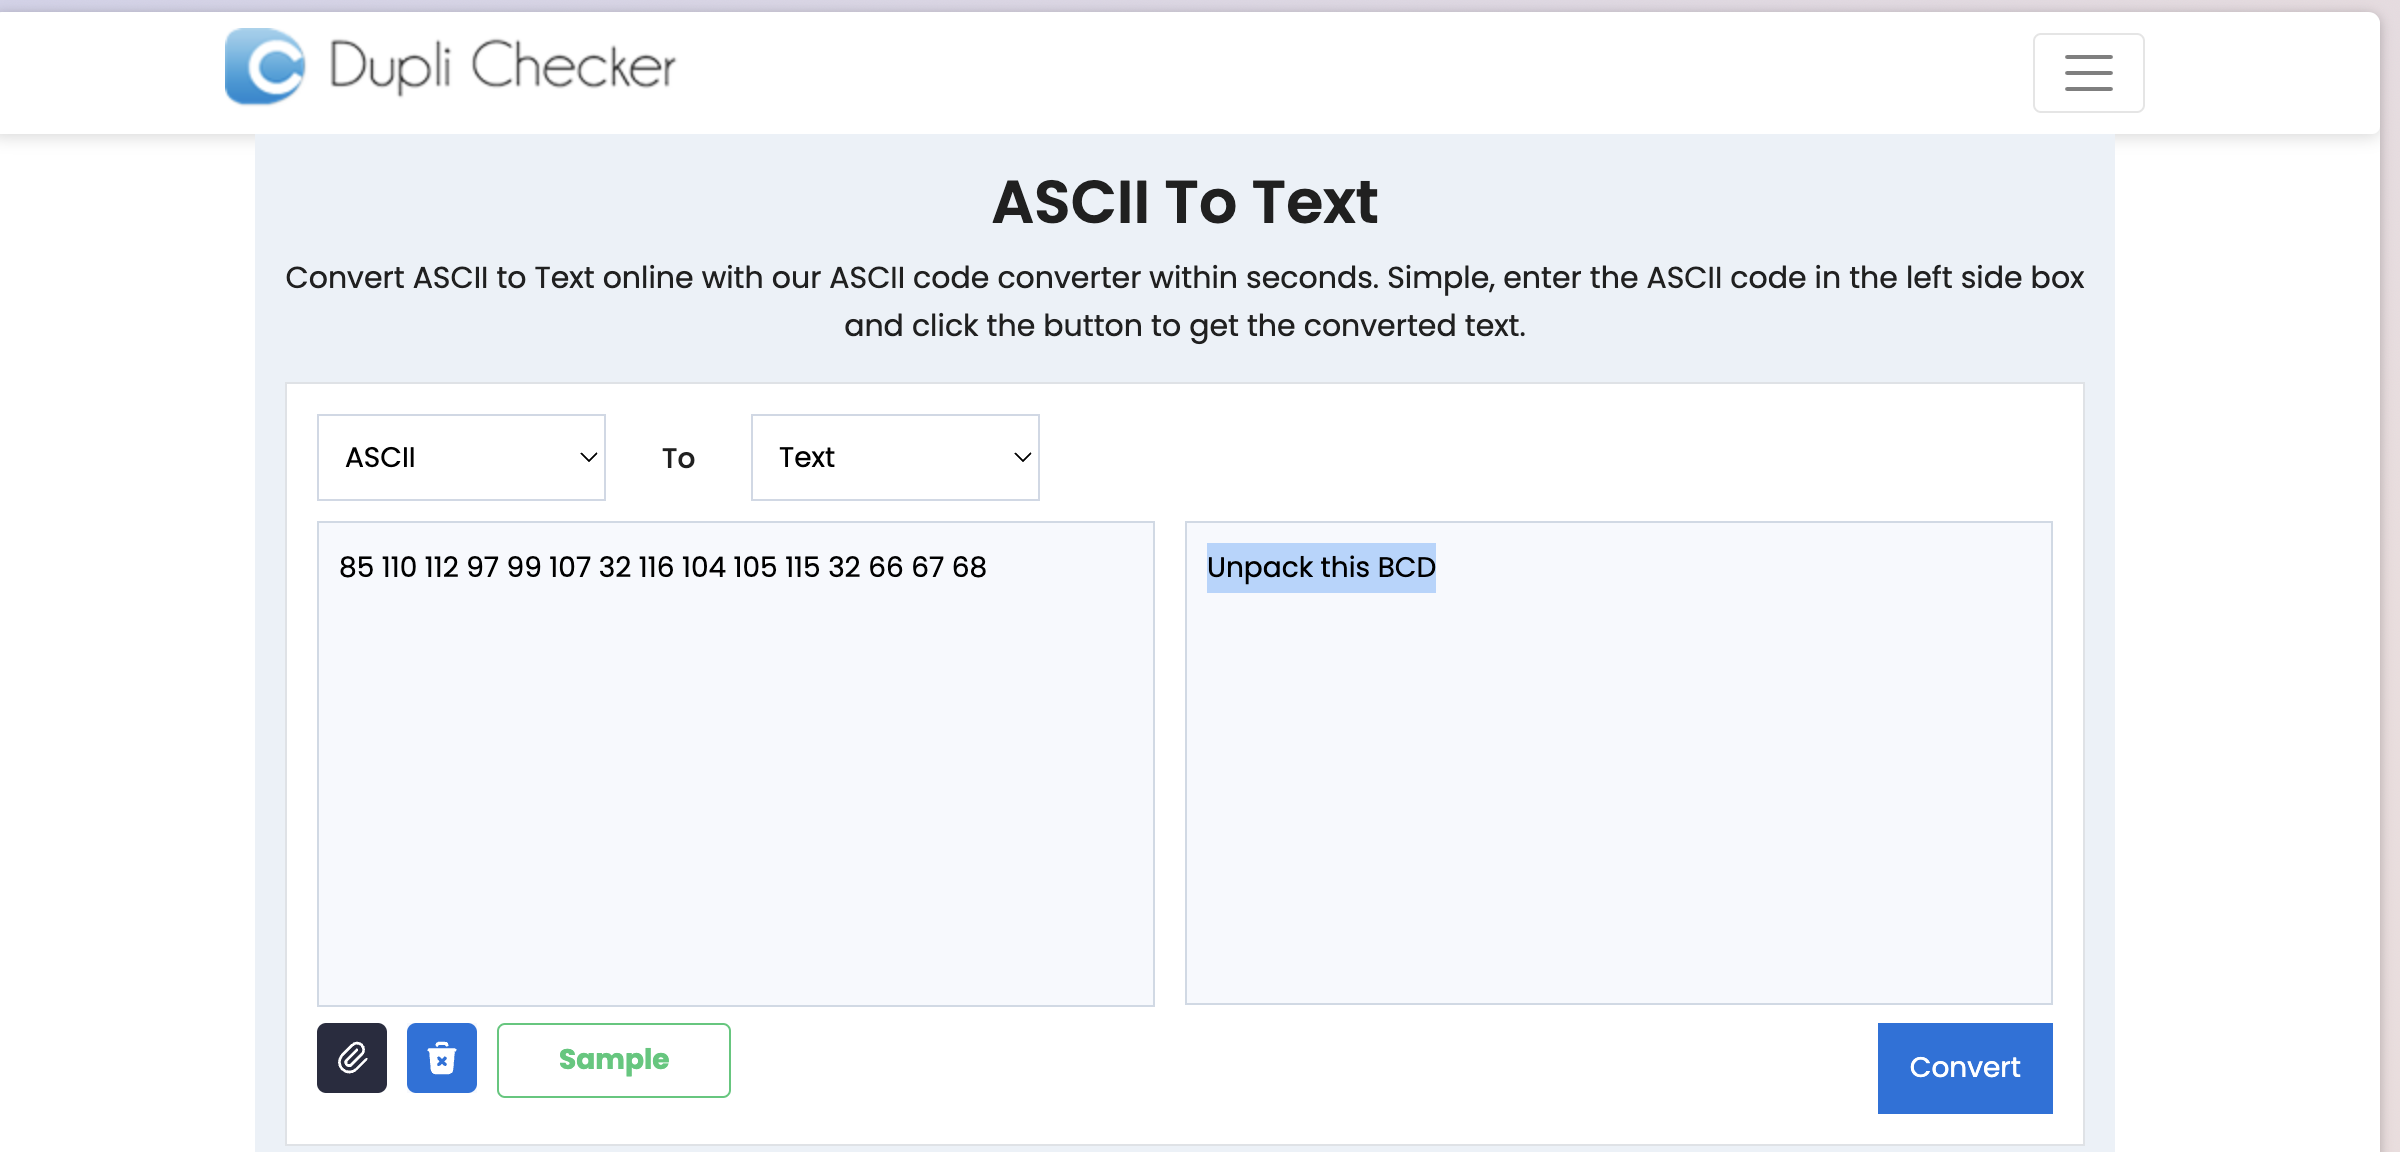Click the highlighted output 'Unpack this BCD'
The height and width of the screenshot is (1152, 2400).
point(1321,568)
